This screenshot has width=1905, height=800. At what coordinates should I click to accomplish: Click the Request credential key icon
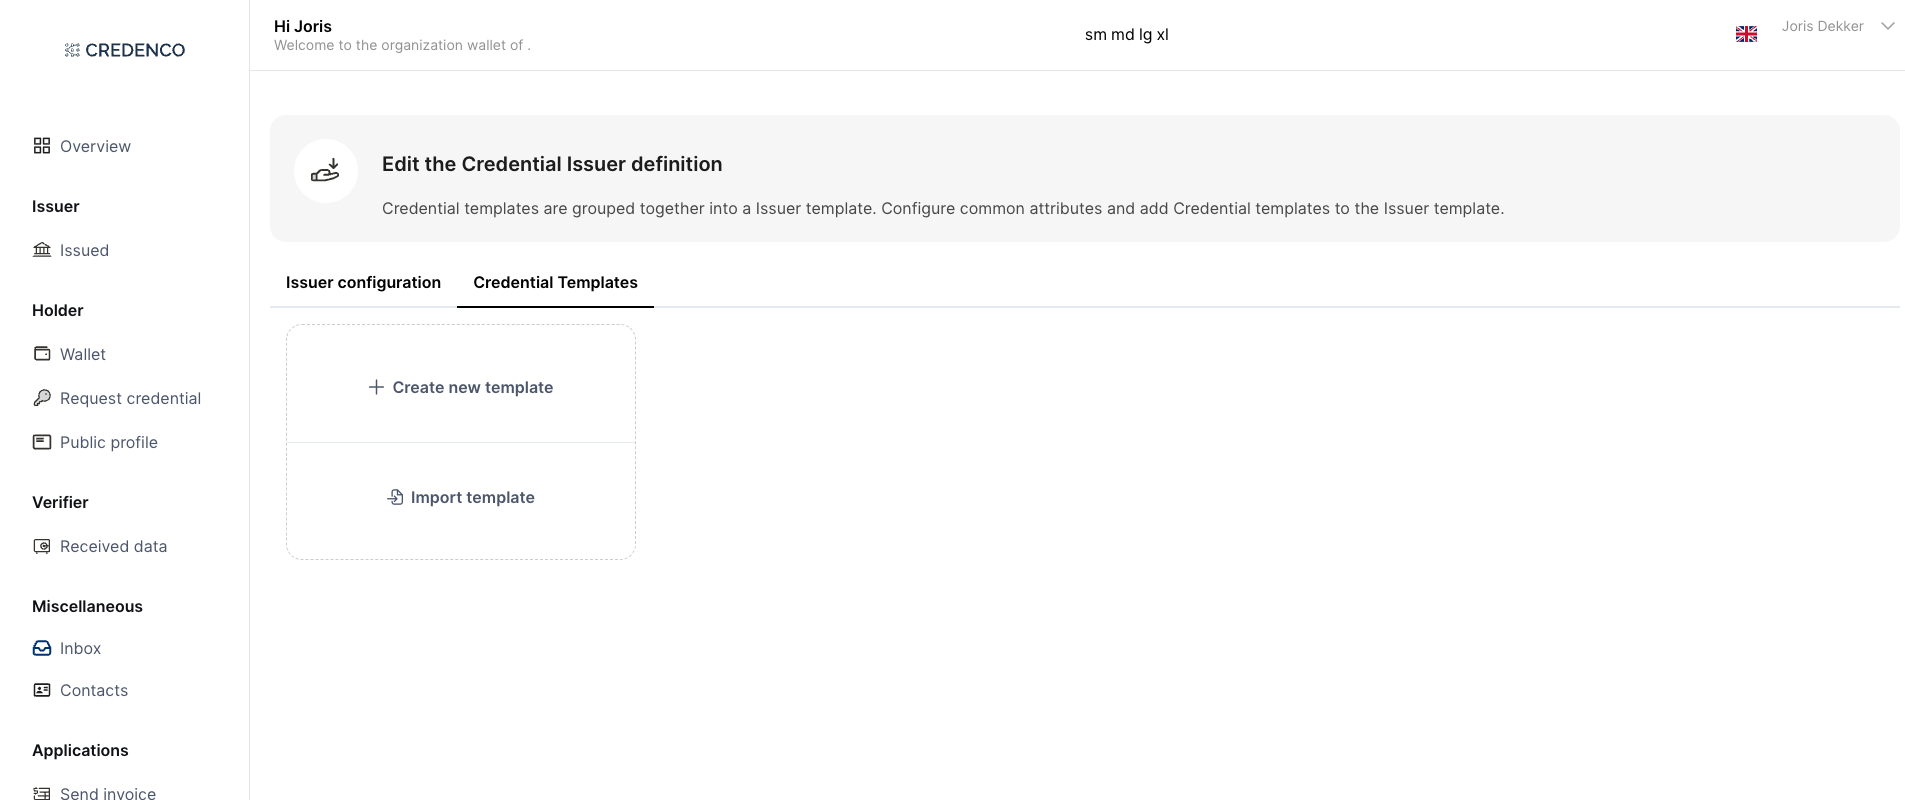42,398
